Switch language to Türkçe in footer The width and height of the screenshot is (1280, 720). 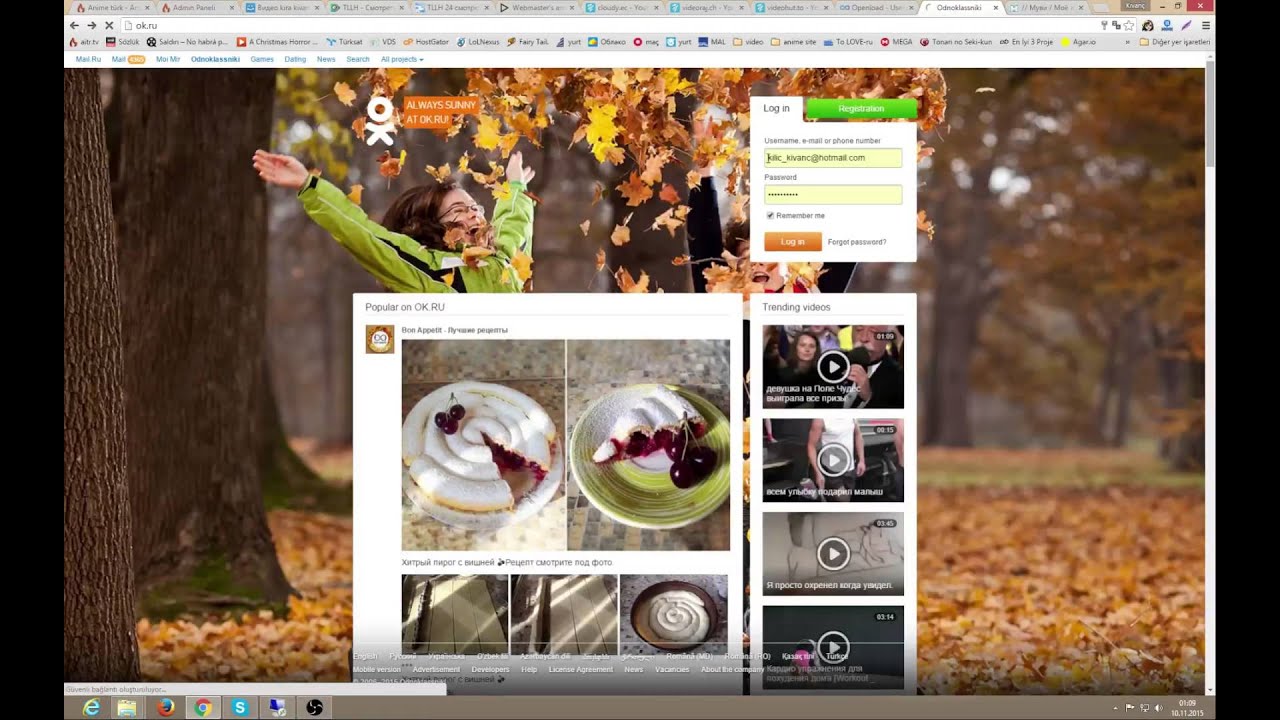click(x=837, y=656)
